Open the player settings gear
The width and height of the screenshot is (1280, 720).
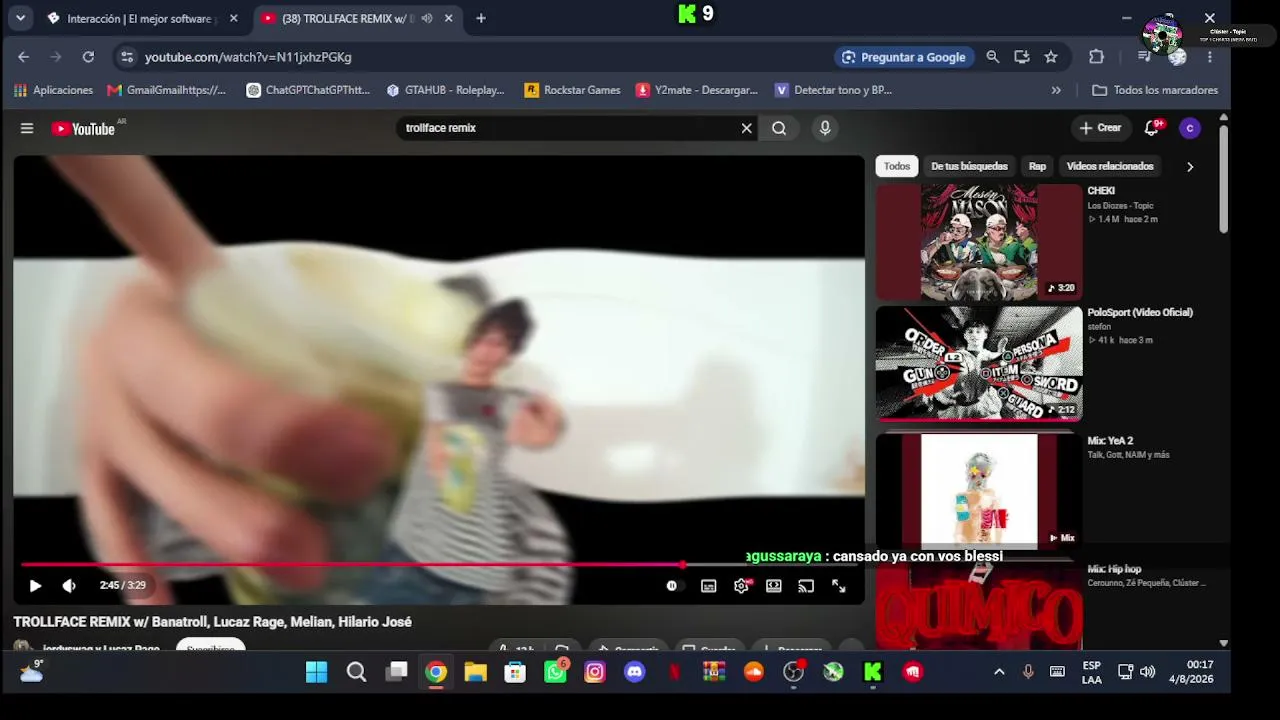[741, 586]
